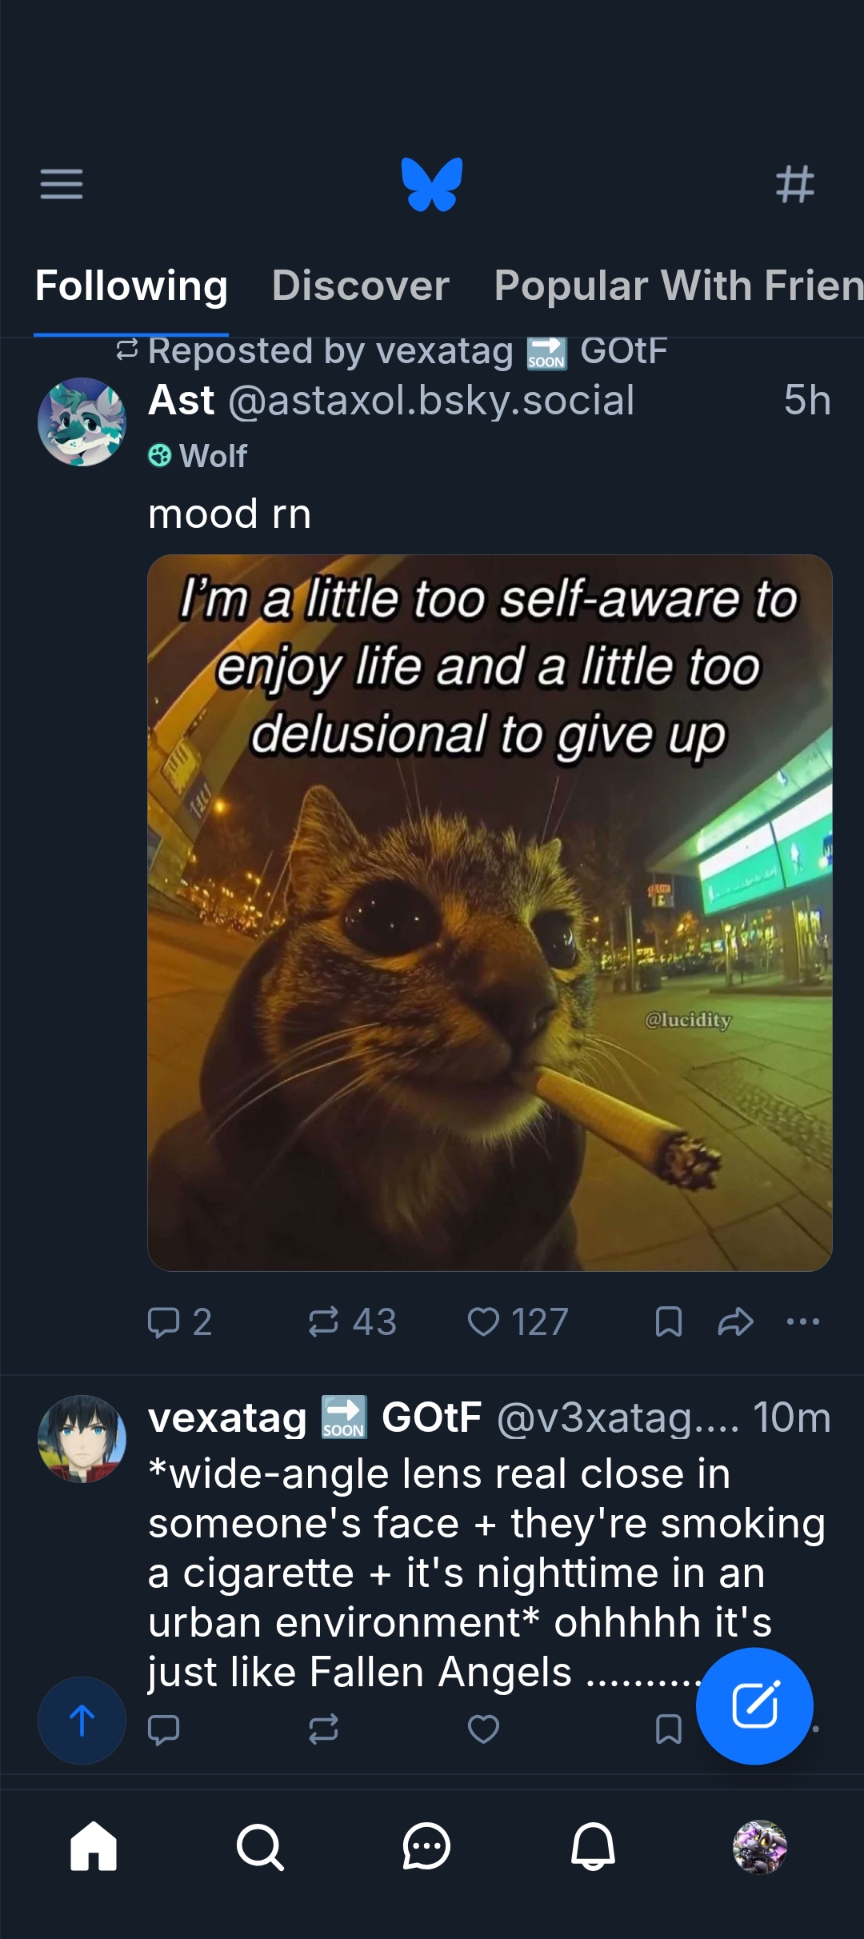The height and width of the screenshot is (1939, 864).
Task: Open the hashtag feeds page
Action: click(795, 184)
